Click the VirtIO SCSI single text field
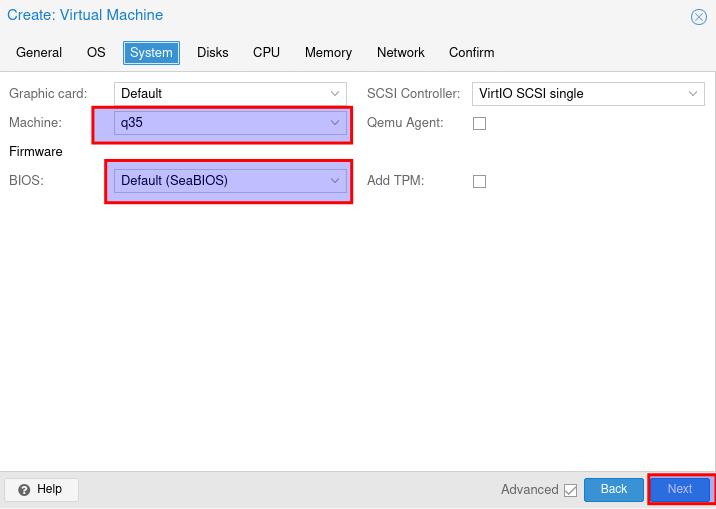 click(x=575, y=94)
